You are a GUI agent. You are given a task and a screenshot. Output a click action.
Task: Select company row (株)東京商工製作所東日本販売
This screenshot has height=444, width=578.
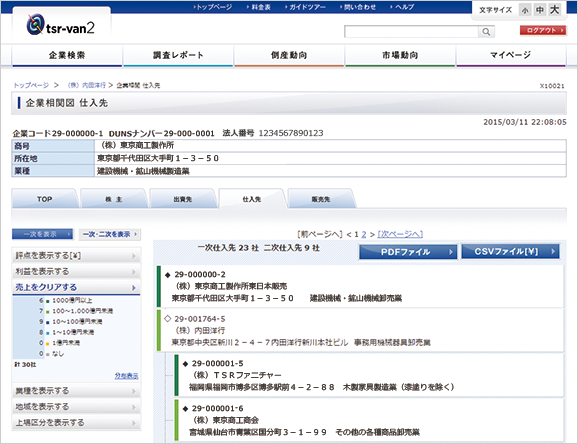360,286
